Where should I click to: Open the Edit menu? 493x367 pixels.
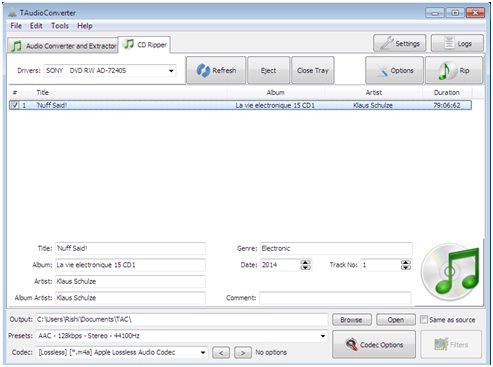click(36, 26)
